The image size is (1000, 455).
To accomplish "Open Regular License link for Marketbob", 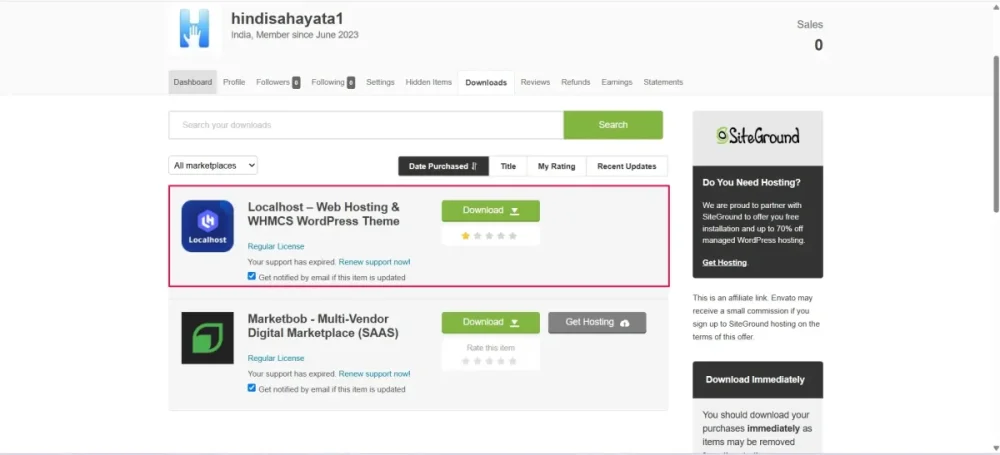I will [276, 358].
